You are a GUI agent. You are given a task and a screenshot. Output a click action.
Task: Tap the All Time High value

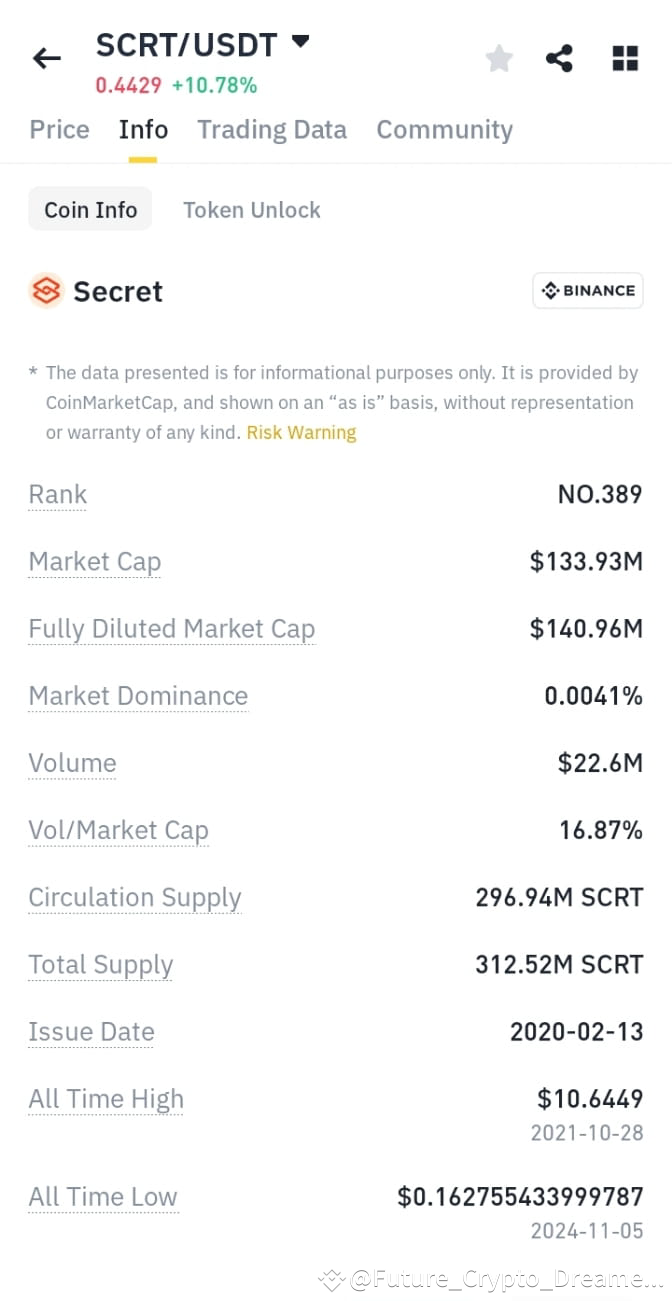pos(589,1098)
